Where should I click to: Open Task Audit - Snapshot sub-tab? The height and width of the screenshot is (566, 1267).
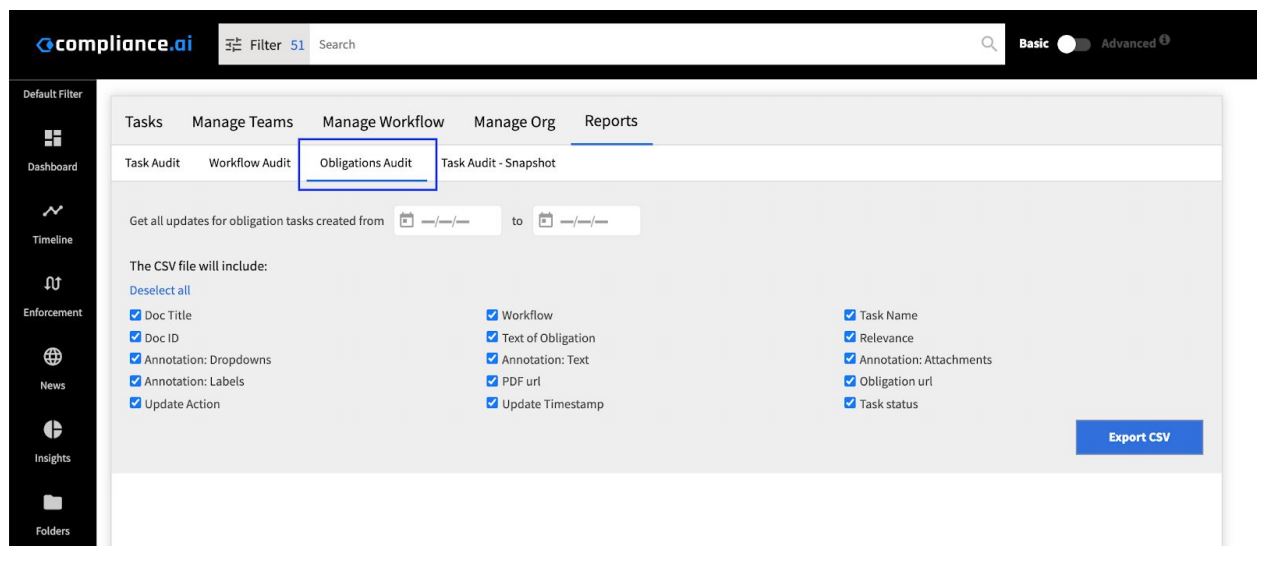pyautogui.click(x=498, y=164)
